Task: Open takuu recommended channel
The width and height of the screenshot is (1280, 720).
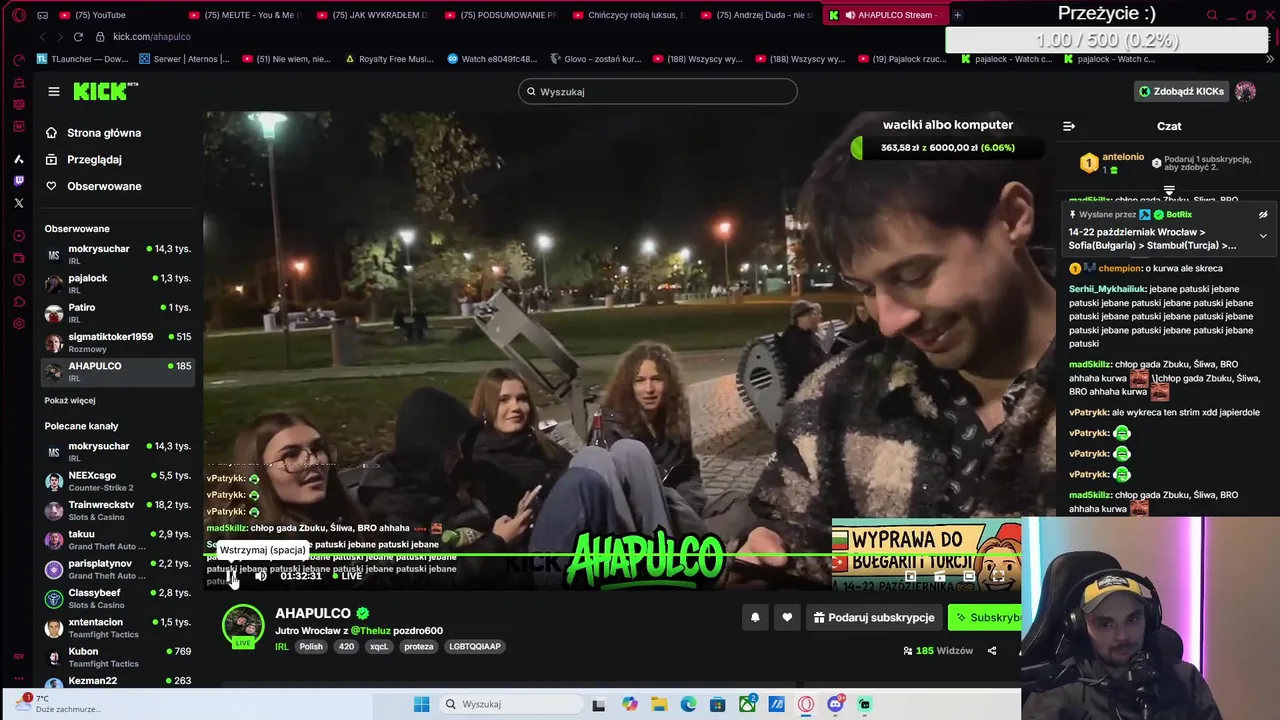Action: point(118,540)
